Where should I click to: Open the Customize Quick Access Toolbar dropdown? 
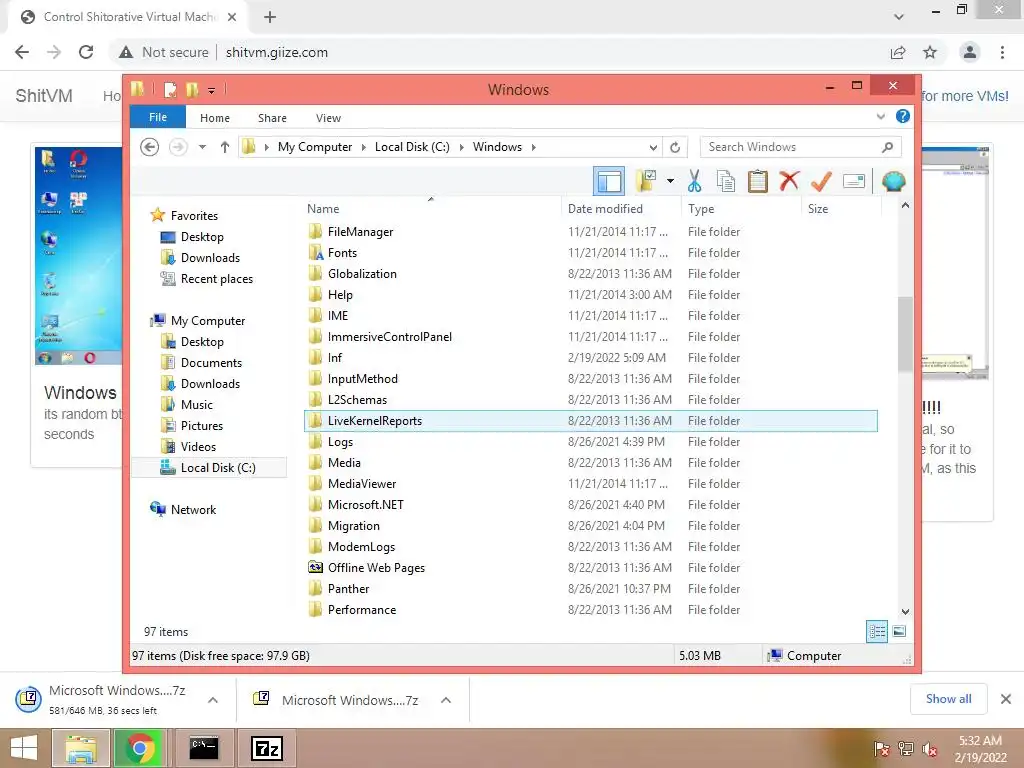point(212,90)
